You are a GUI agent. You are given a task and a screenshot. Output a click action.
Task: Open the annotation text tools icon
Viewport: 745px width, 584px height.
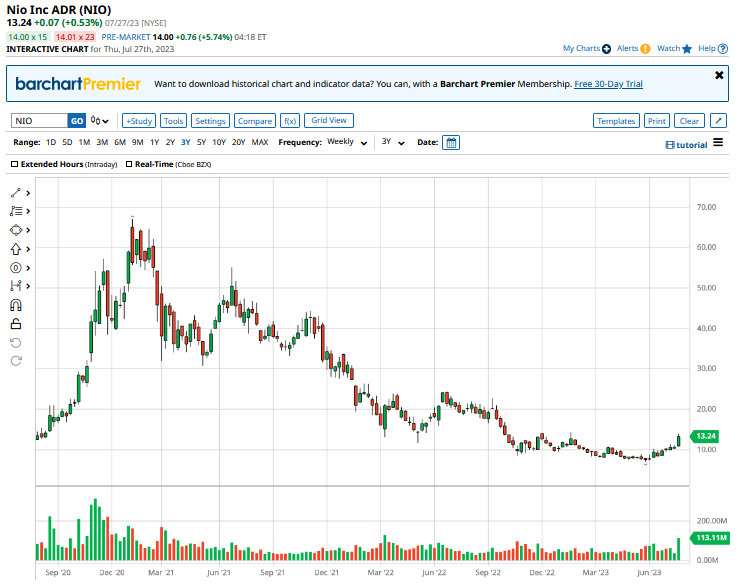click(x=16, y=211)
